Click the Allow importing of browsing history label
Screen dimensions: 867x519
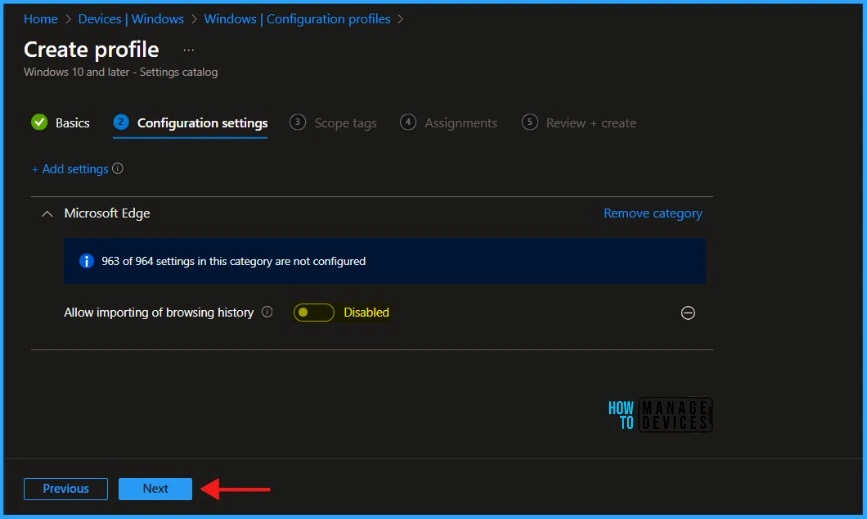(x=159, y=312)
